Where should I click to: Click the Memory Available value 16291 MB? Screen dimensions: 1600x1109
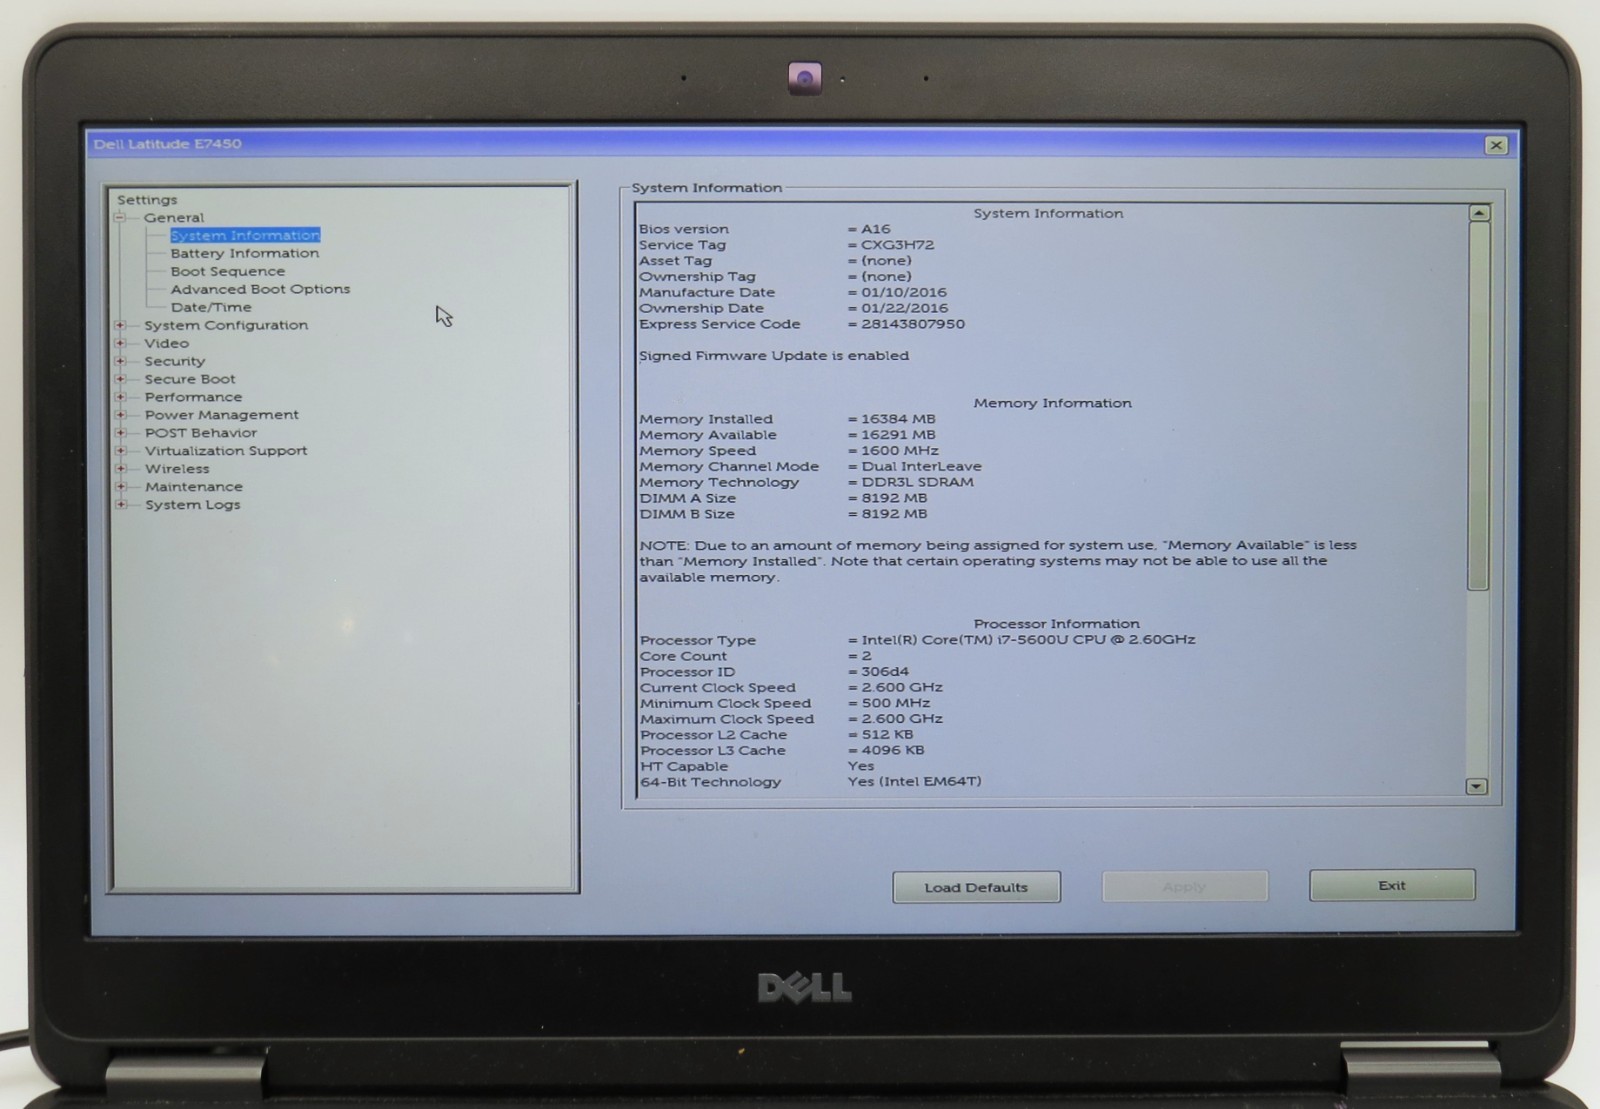pos(898,435)
